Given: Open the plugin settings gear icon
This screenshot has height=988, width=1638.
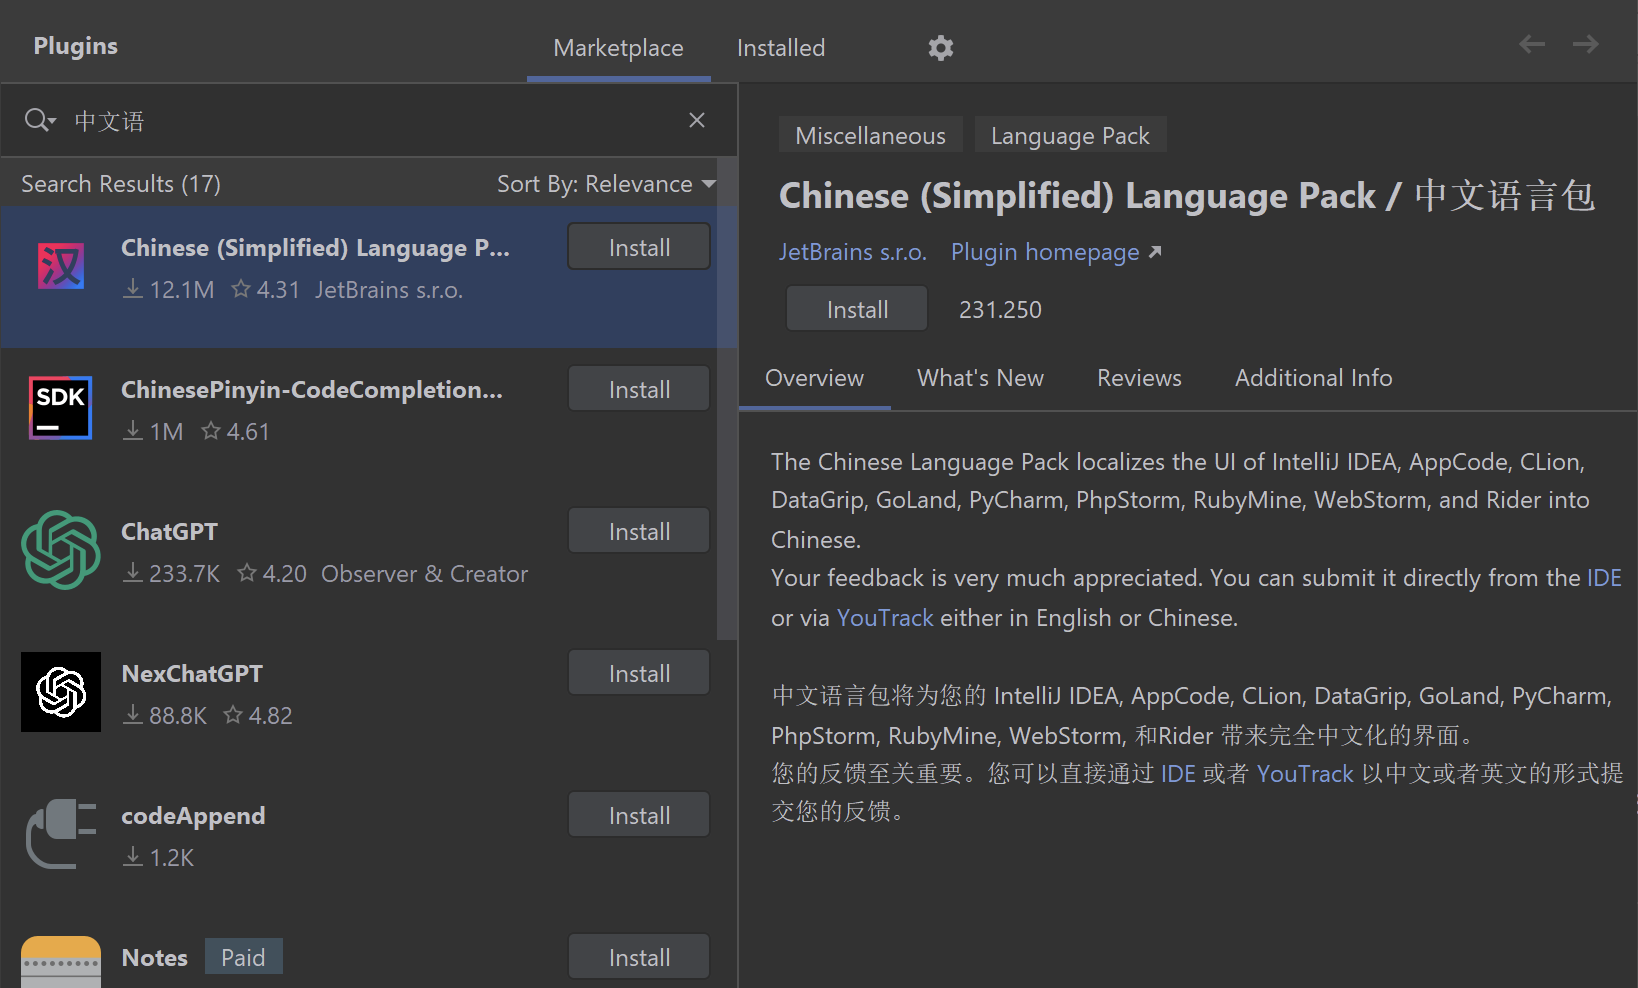Looking at the screenshot, I should point(940,48).
